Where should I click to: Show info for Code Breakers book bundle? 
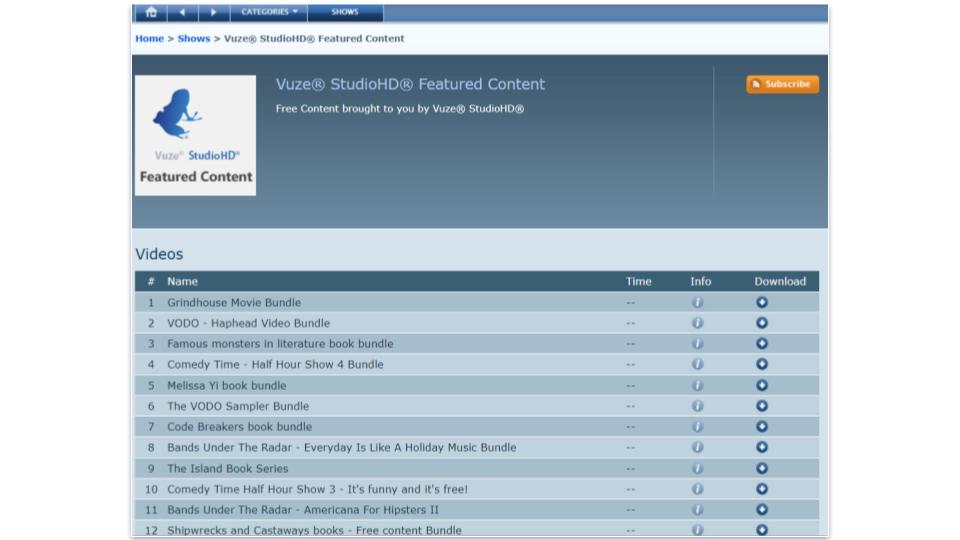tap(697, 427)
